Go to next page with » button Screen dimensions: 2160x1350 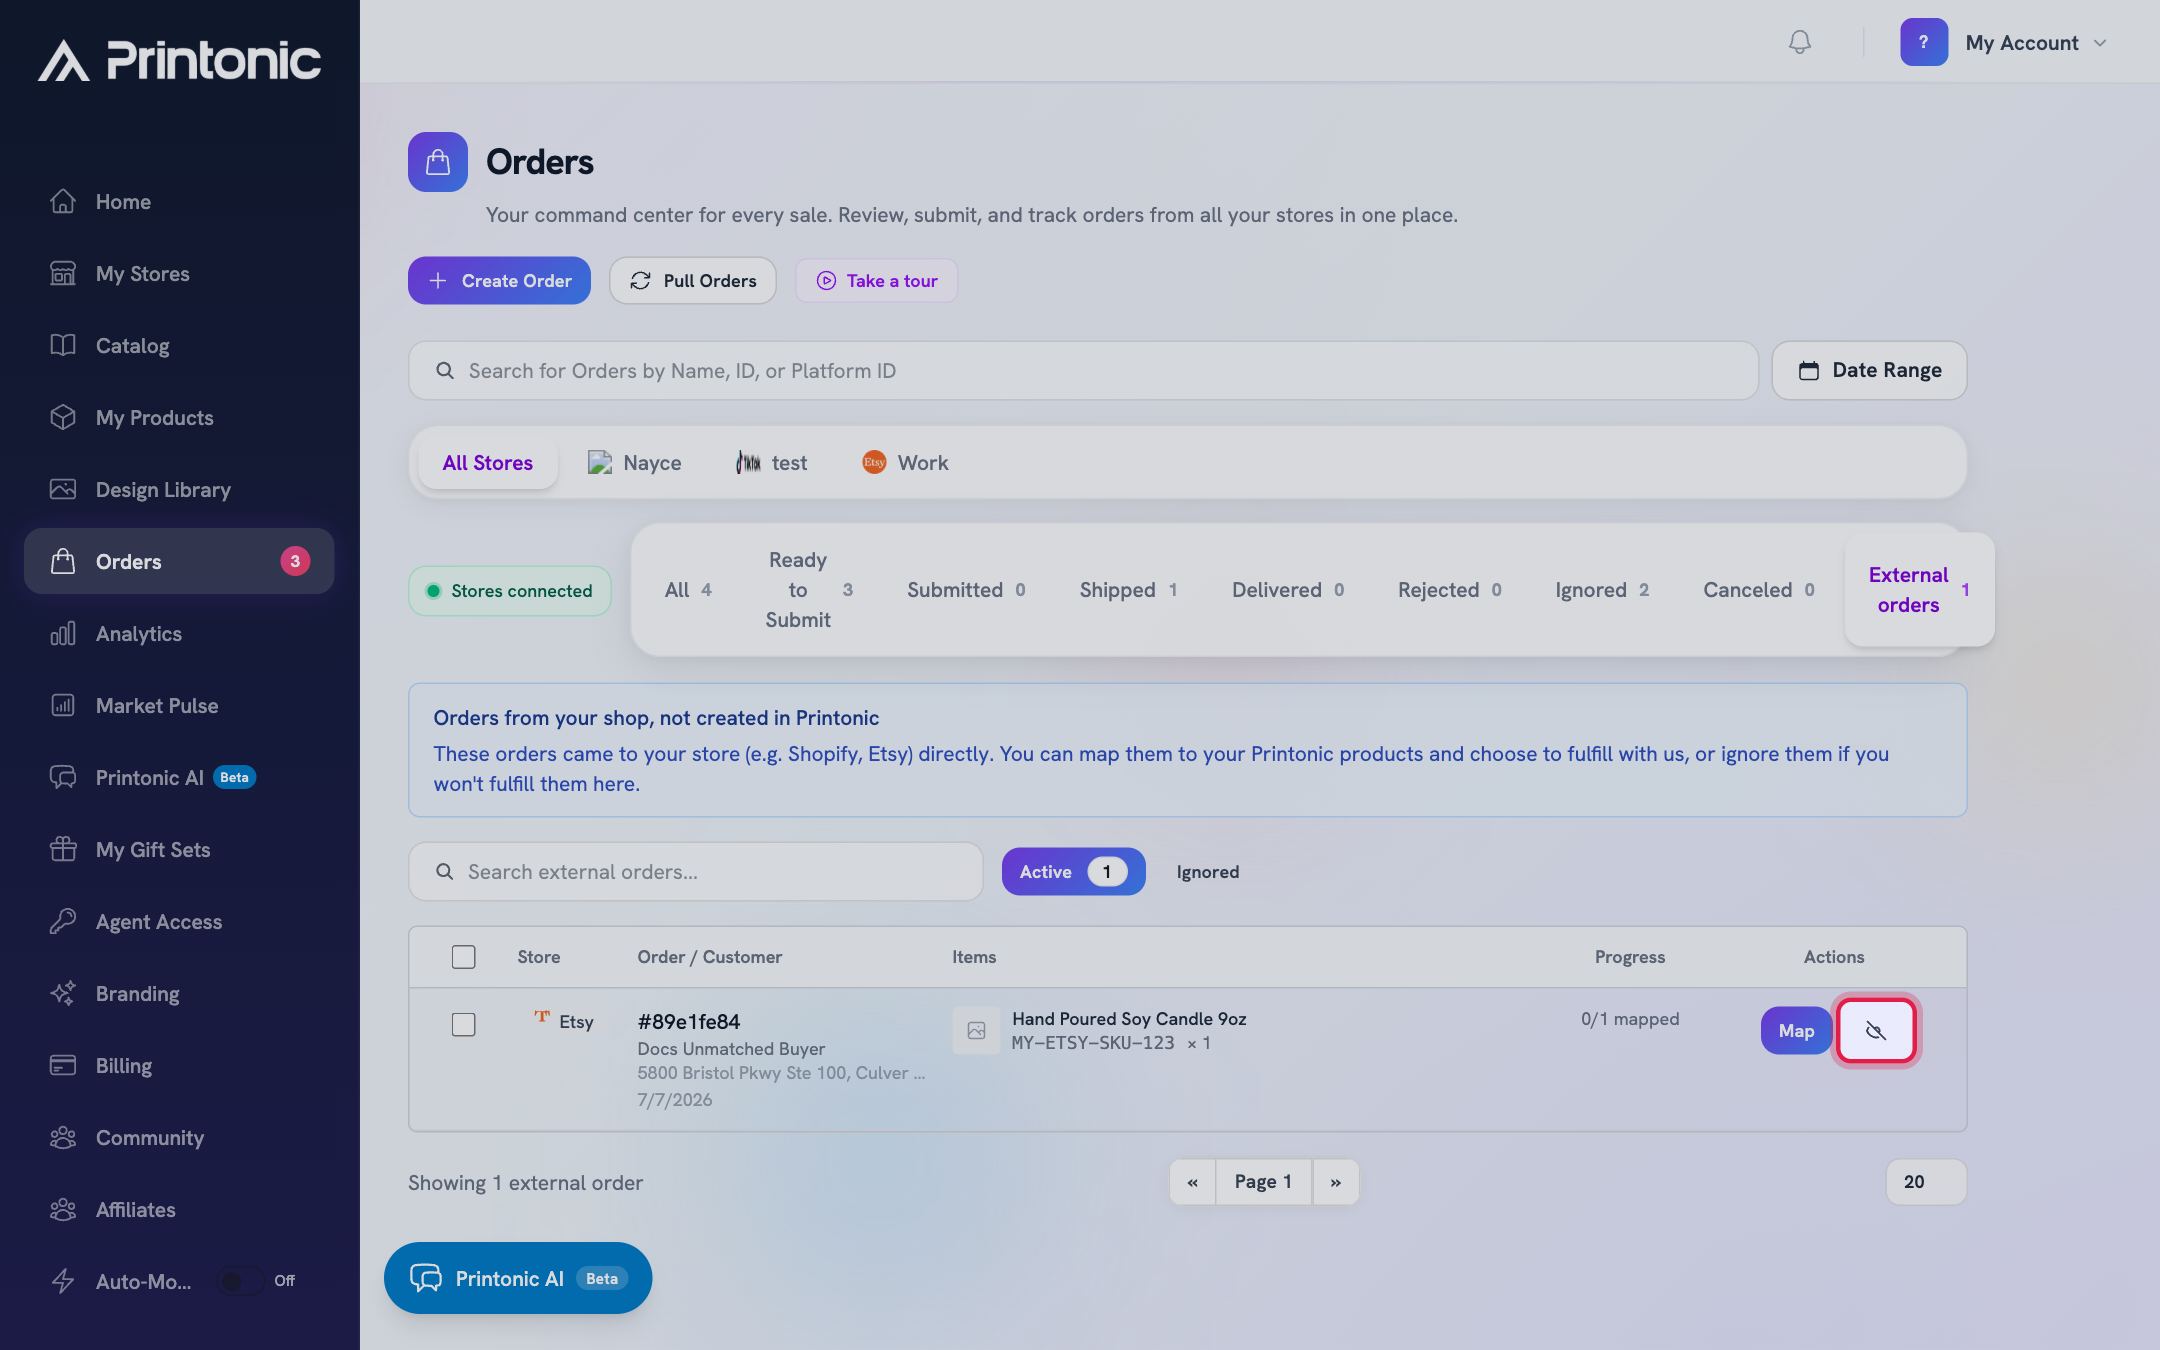click(x=1335, y=1182)
